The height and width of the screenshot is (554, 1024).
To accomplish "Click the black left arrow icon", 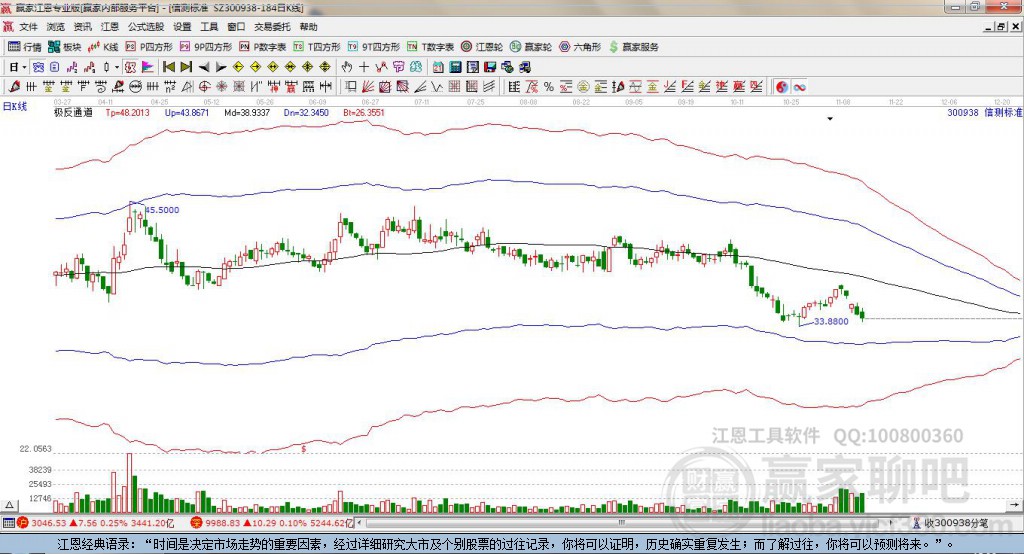I will (204, 67).
